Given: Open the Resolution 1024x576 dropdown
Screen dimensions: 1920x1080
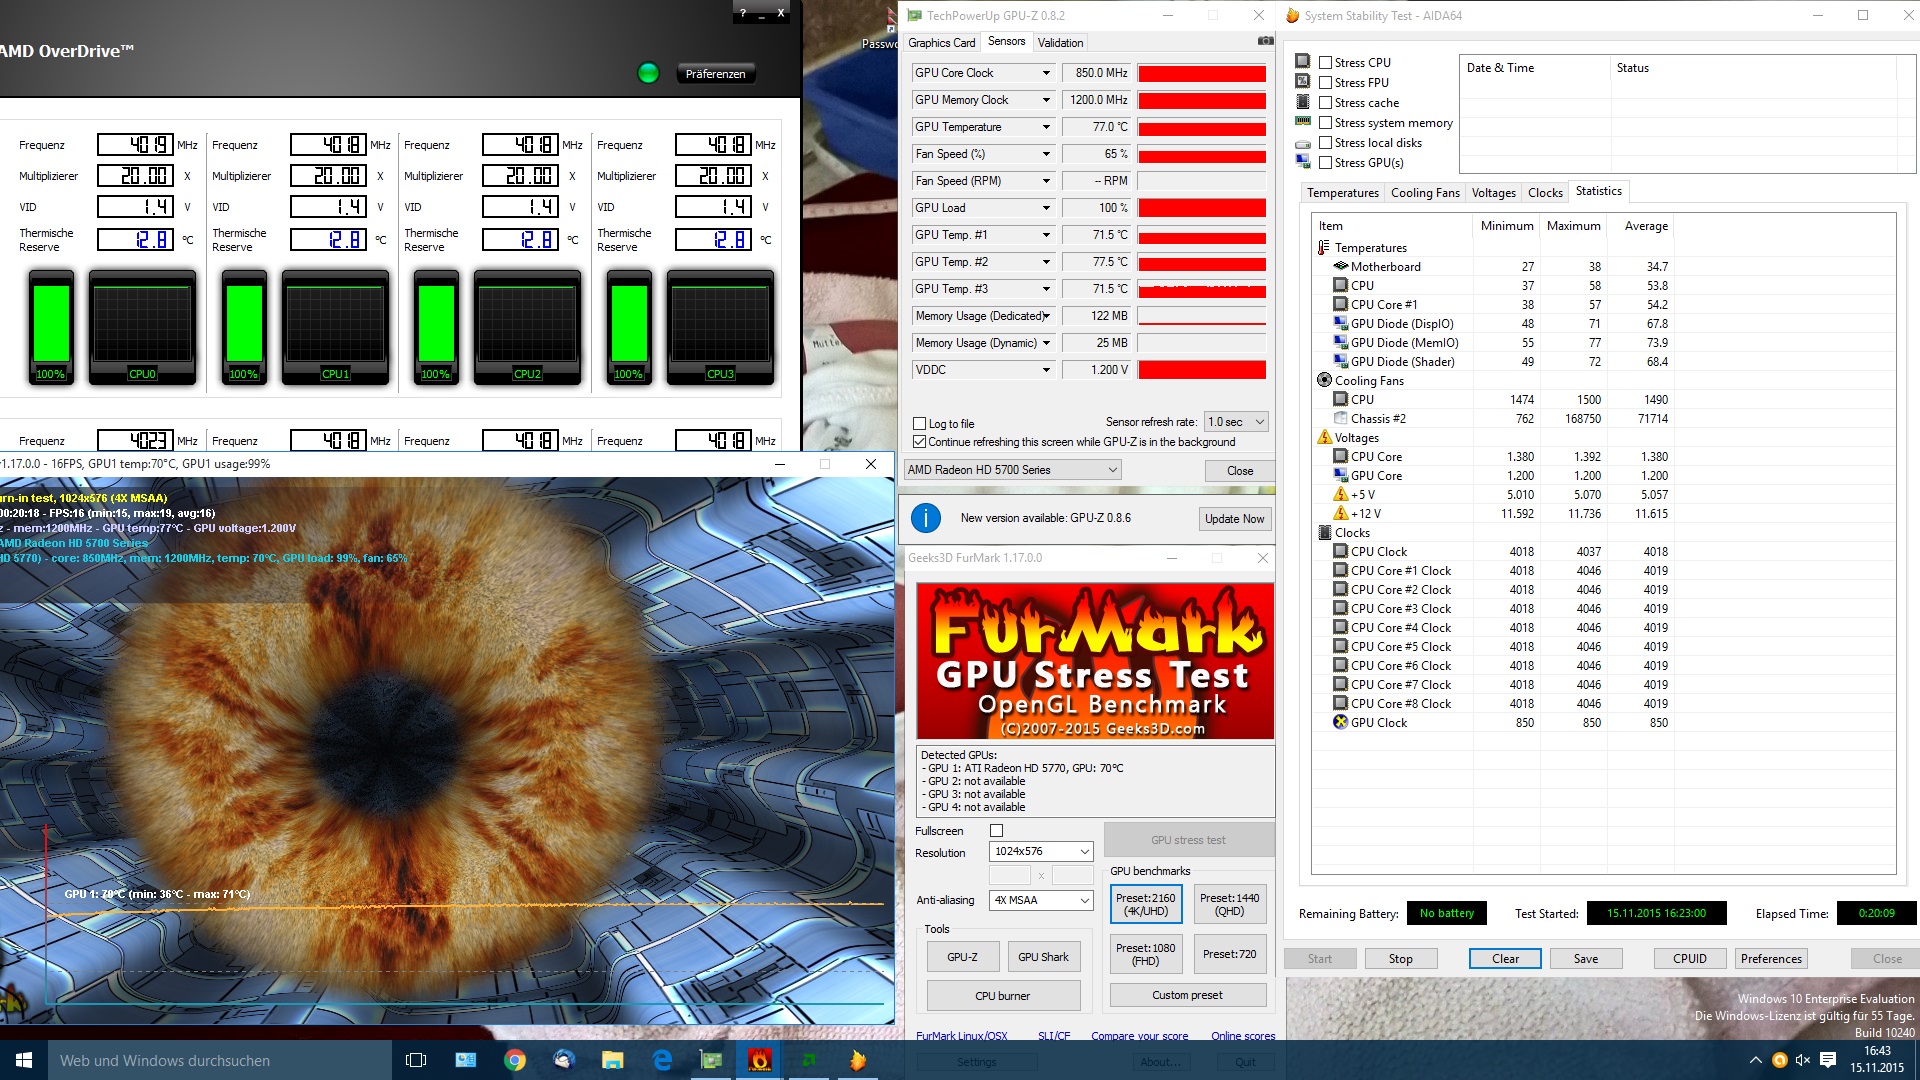Looking at the screenshot, I should pyautogui.click(x=1041, y=851).
